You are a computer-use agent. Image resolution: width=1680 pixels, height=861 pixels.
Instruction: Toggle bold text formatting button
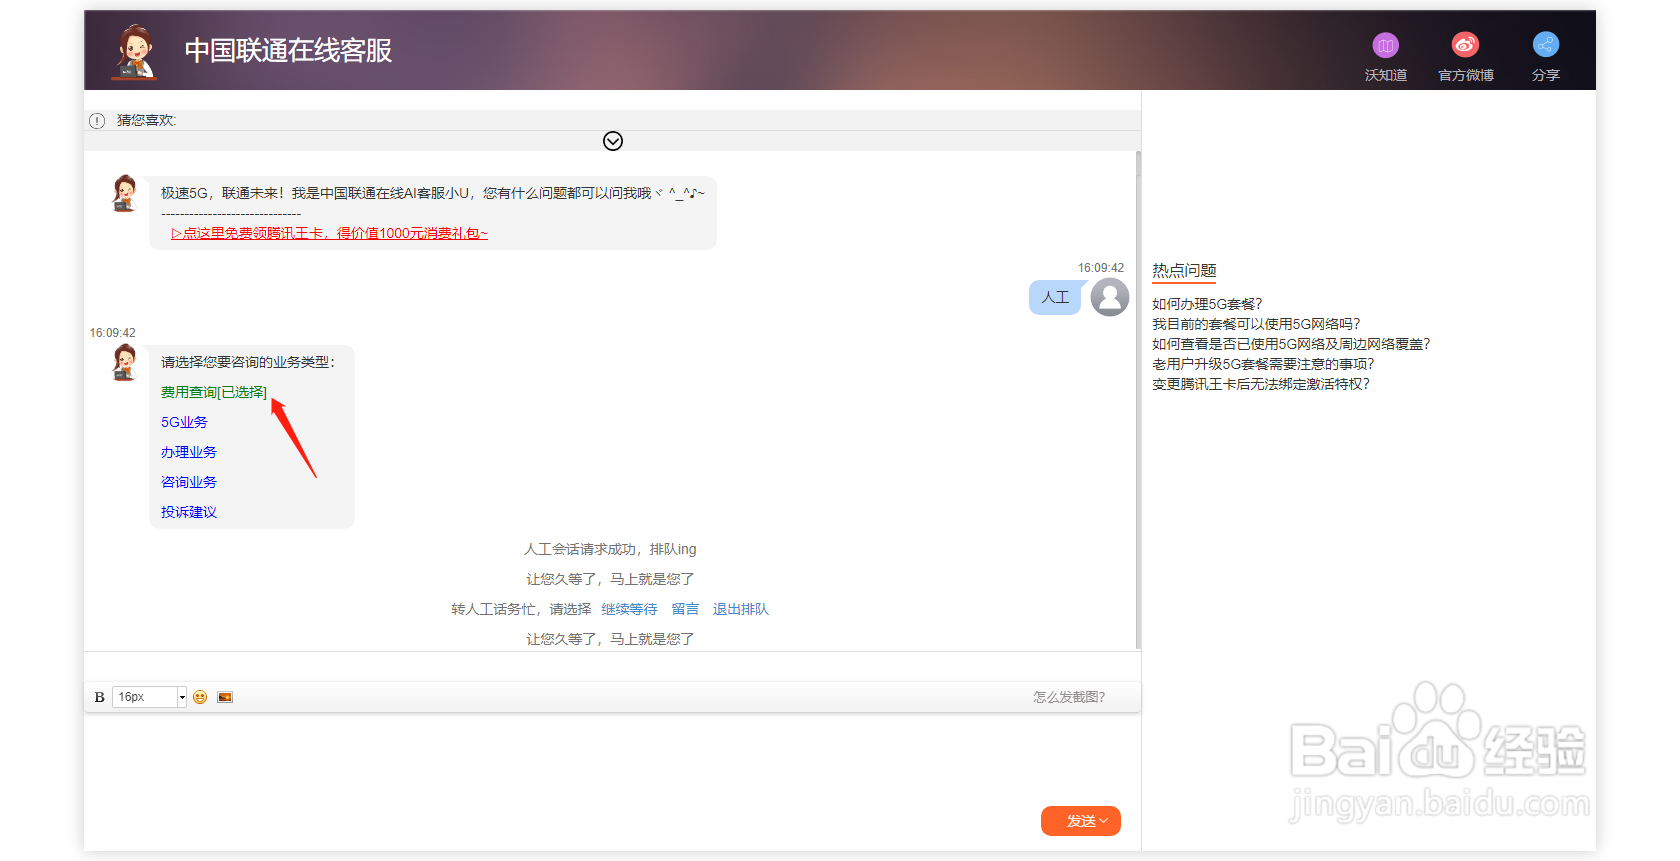(99, 697)
